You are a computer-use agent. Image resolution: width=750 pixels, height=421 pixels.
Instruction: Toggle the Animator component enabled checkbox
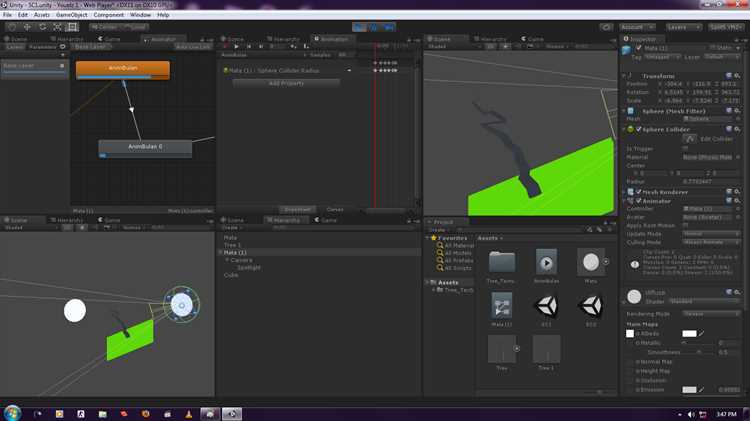tap(639, 201)
